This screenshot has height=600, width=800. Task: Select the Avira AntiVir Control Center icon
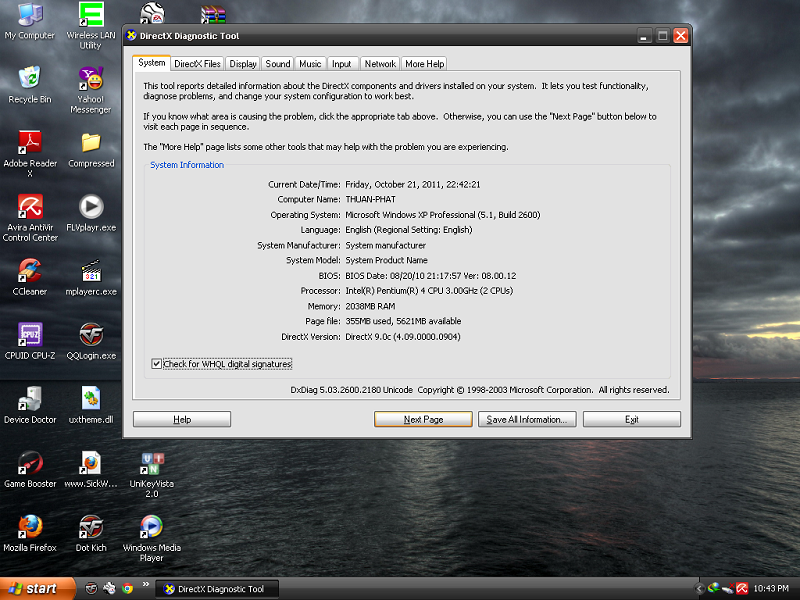tap(30, 208)
